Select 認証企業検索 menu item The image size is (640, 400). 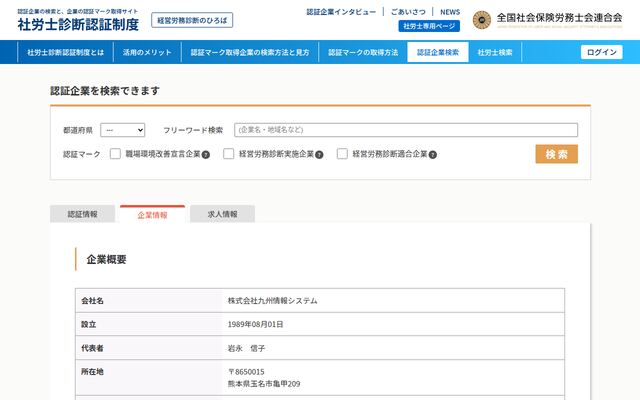tap(438, 52)
